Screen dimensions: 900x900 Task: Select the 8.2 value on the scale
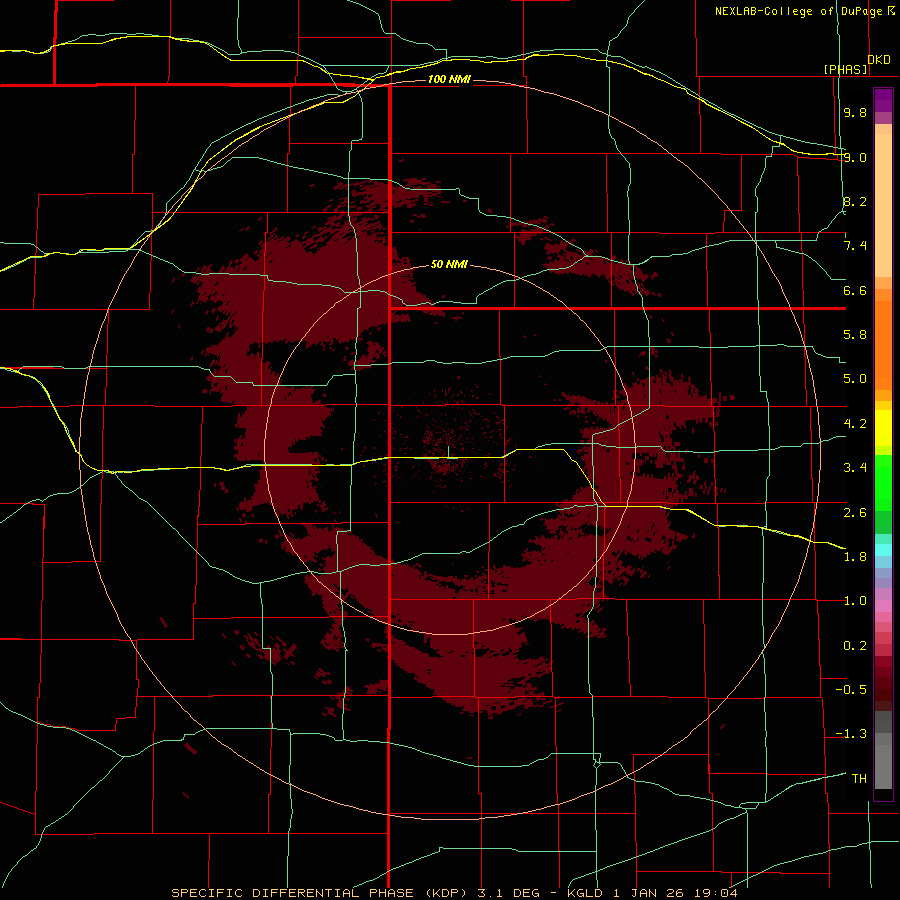tap(855, 201)
